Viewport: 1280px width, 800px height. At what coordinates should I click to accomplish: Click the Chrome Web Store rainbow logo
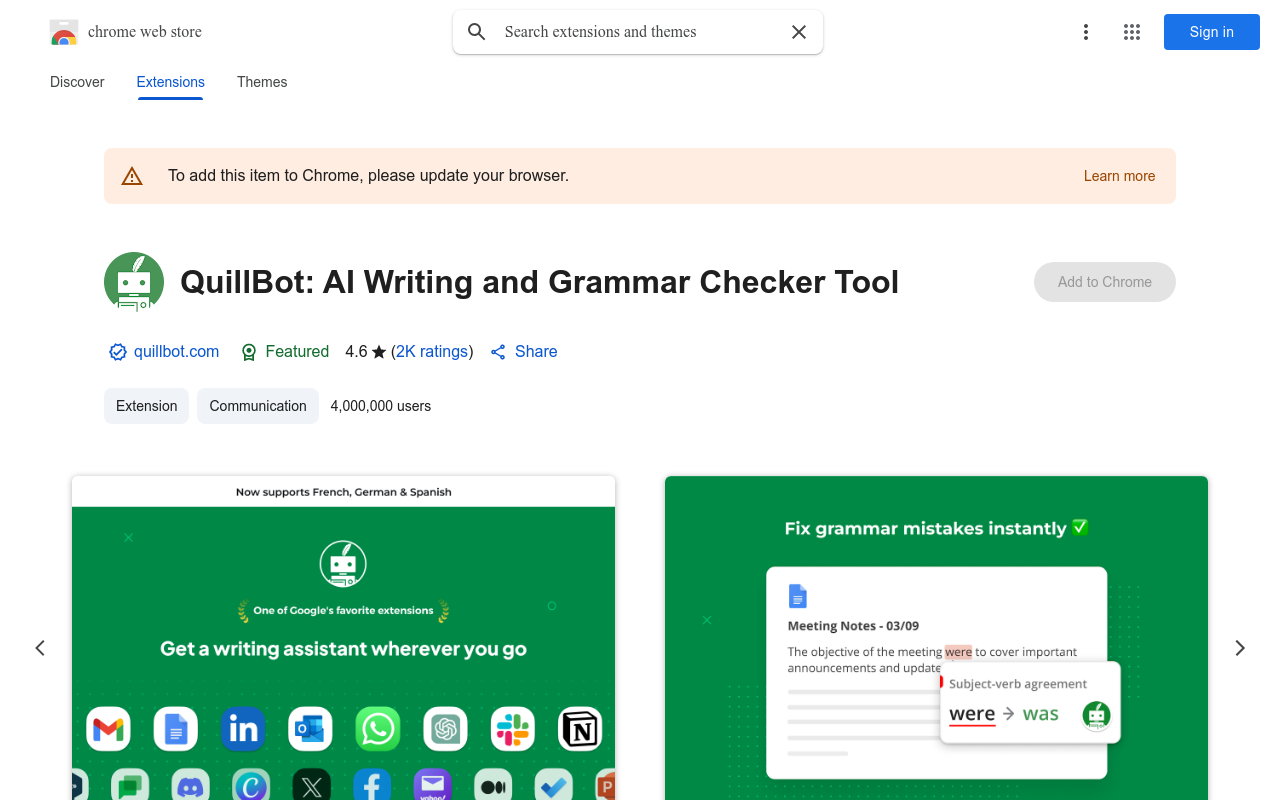coord(64,32)
